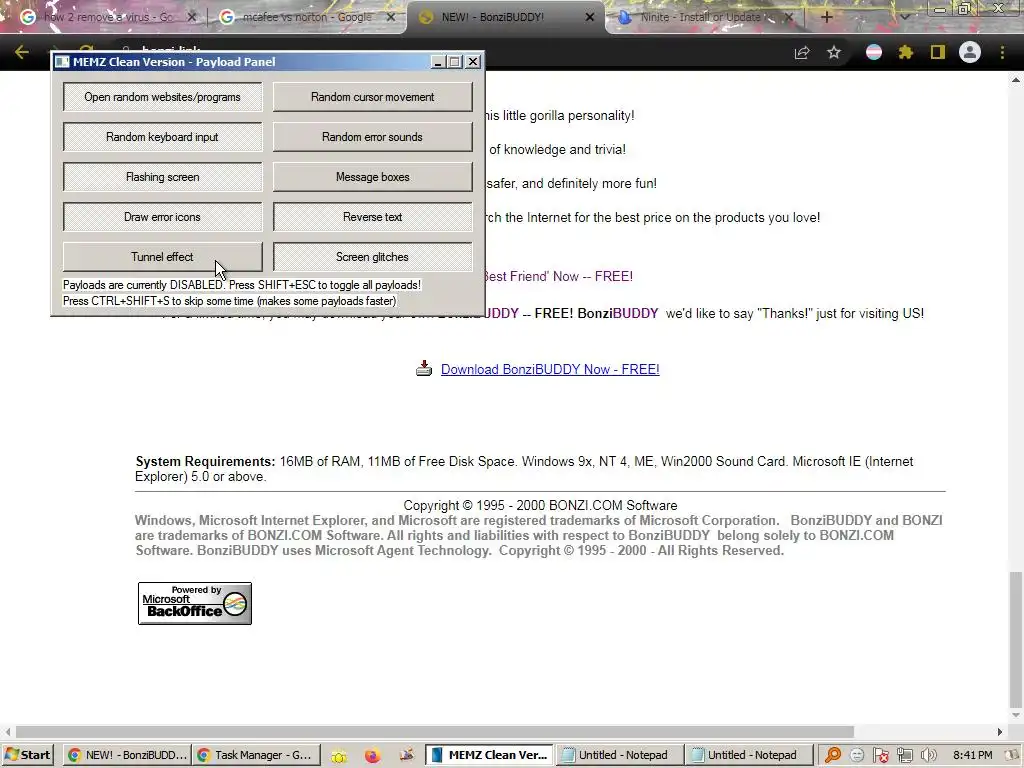Click the vertical scrollbar thumb
The height and width of the screenshot is (768, 1024).
click(1016, 639)
